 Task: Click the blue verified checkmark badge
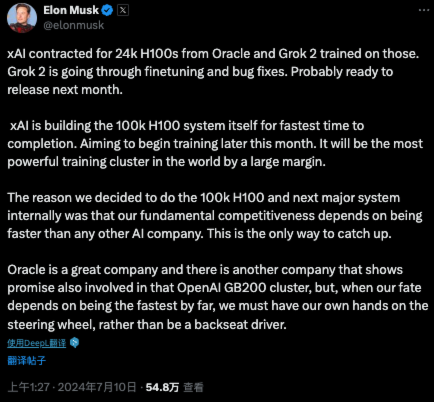[107, 11]
